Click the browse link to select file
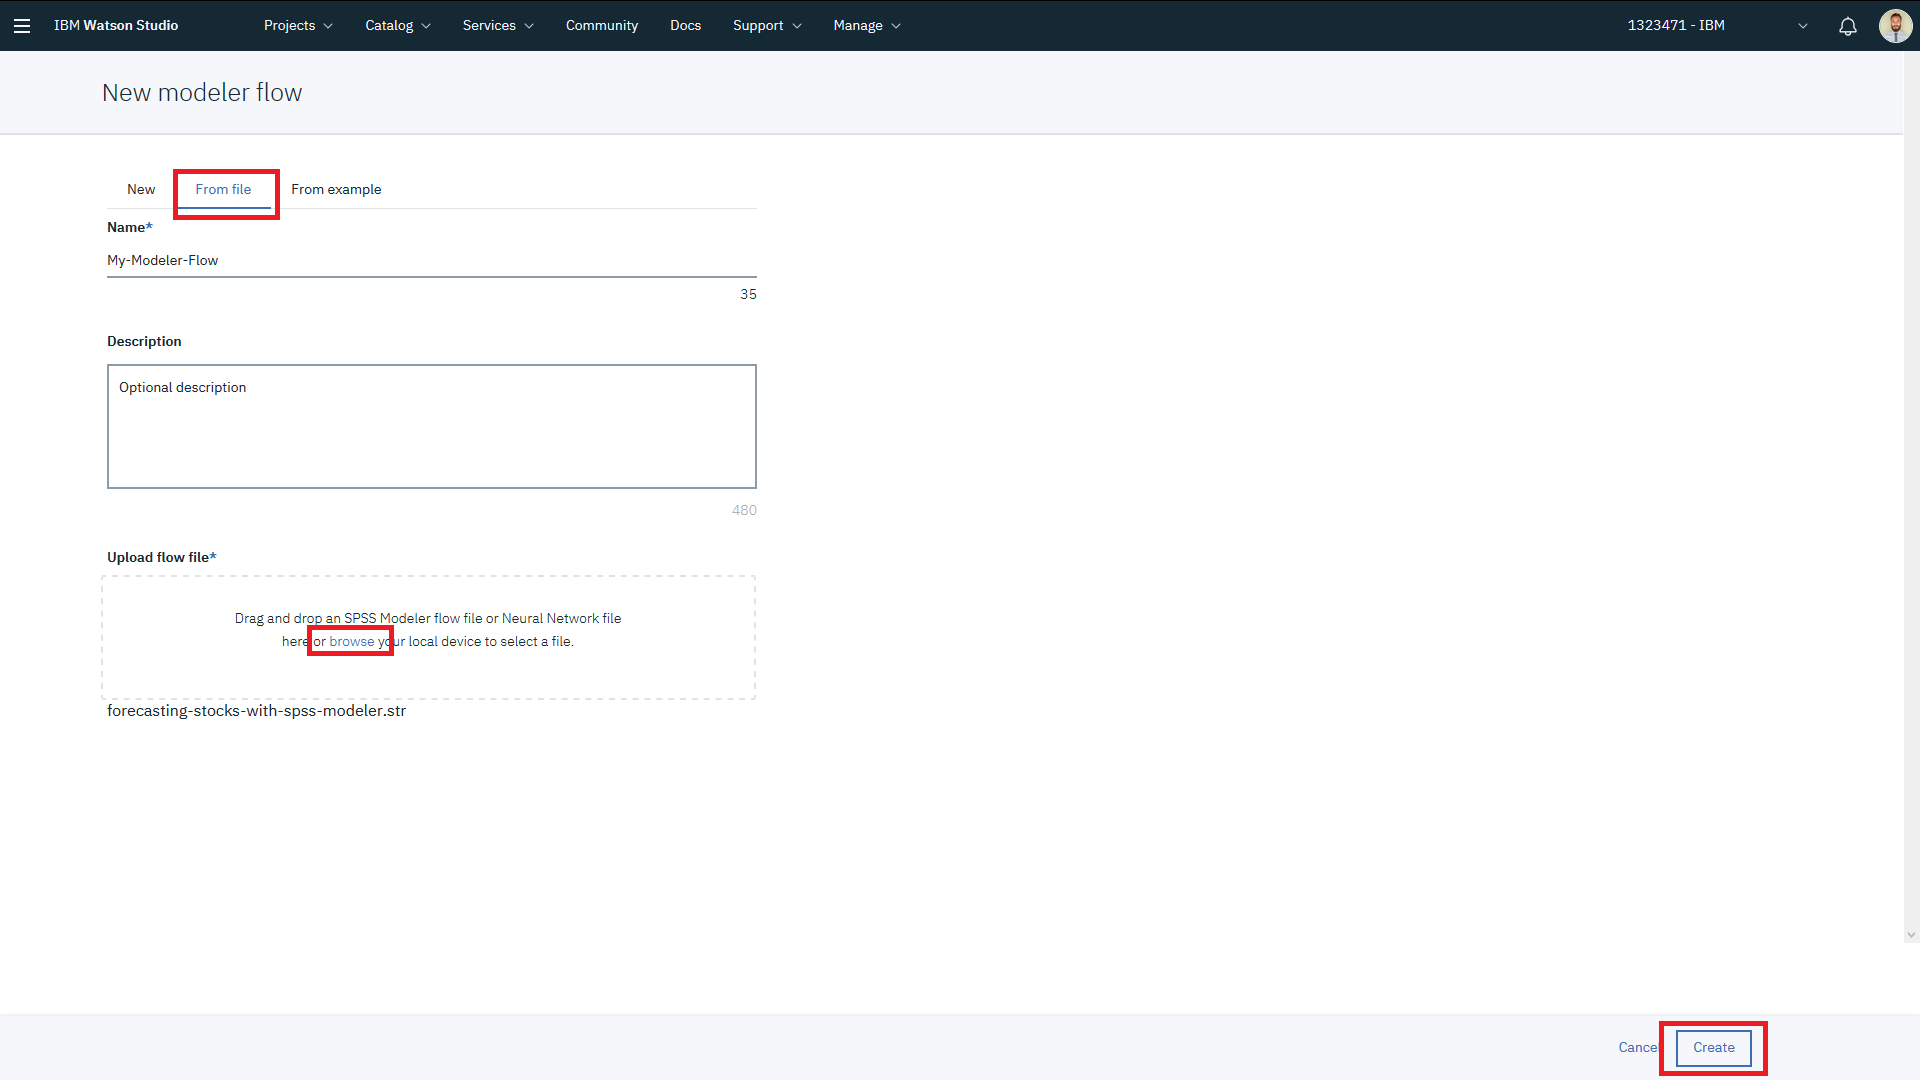 click(351, 642)
